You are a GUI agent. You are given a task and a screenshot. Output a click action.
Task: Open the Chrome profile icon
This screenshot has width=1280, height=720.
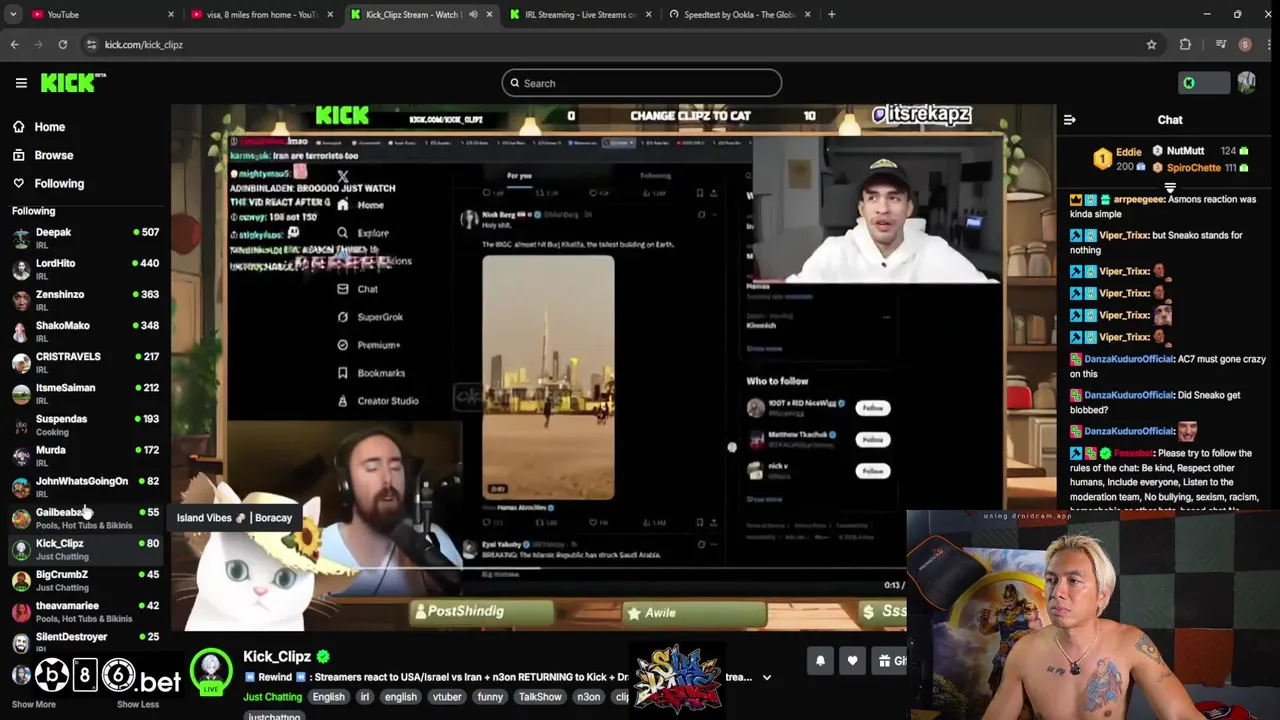pos(1245,44)
